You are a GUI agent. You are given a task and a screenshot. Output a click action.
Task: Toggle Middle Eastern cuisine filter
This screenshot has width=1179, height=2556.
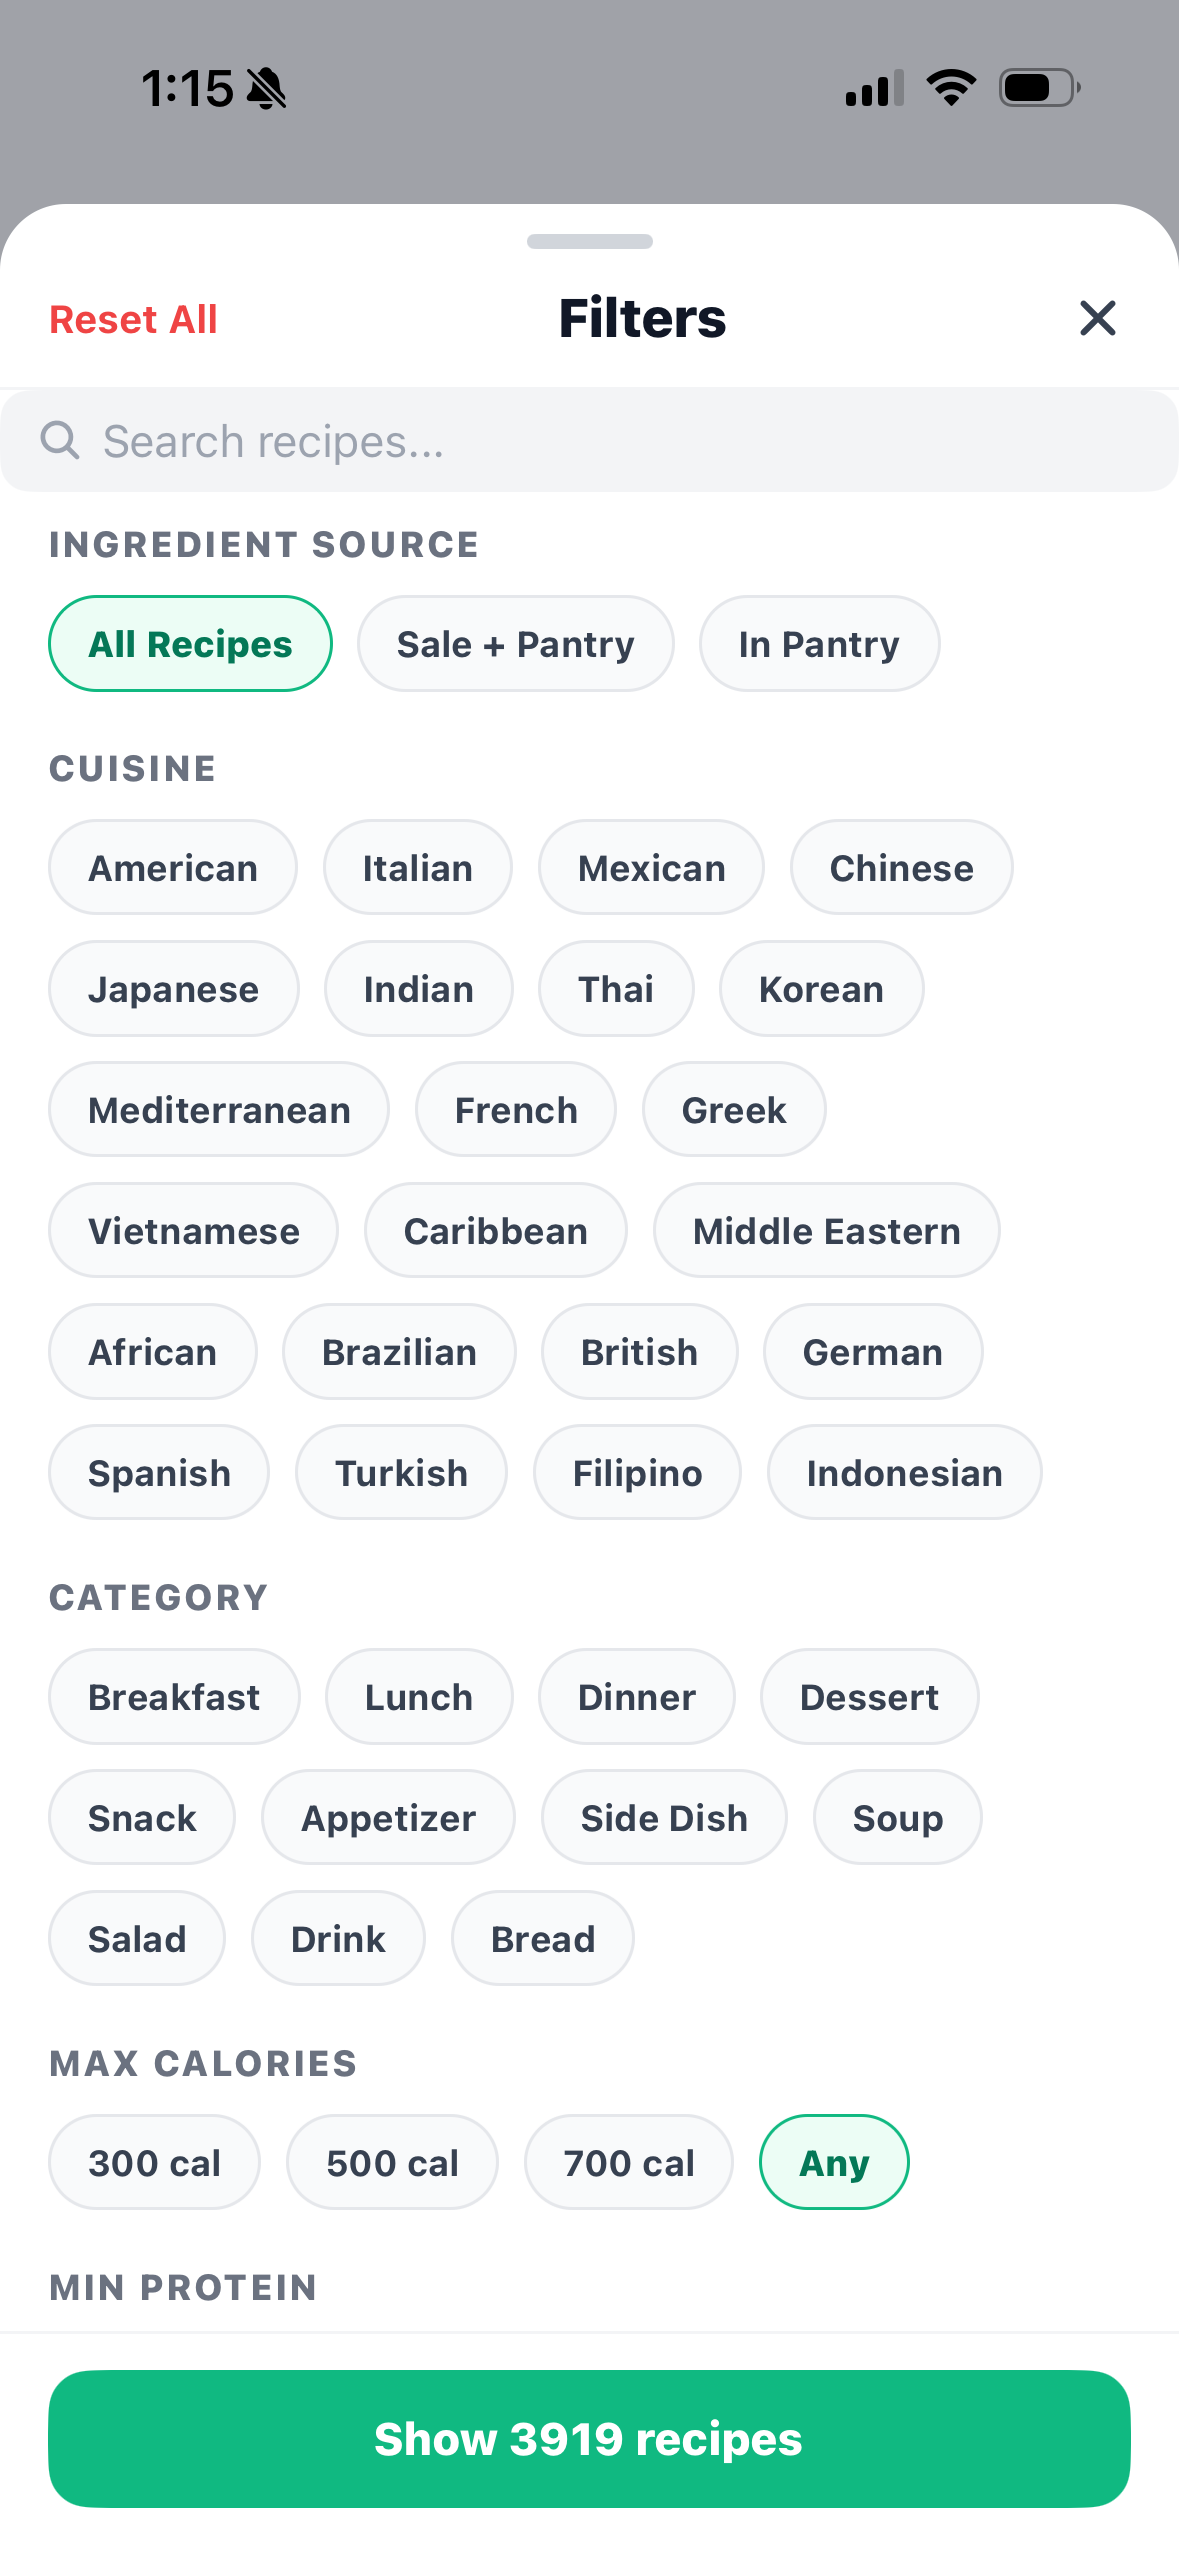pyautogui.click(x=826, y=1231)
